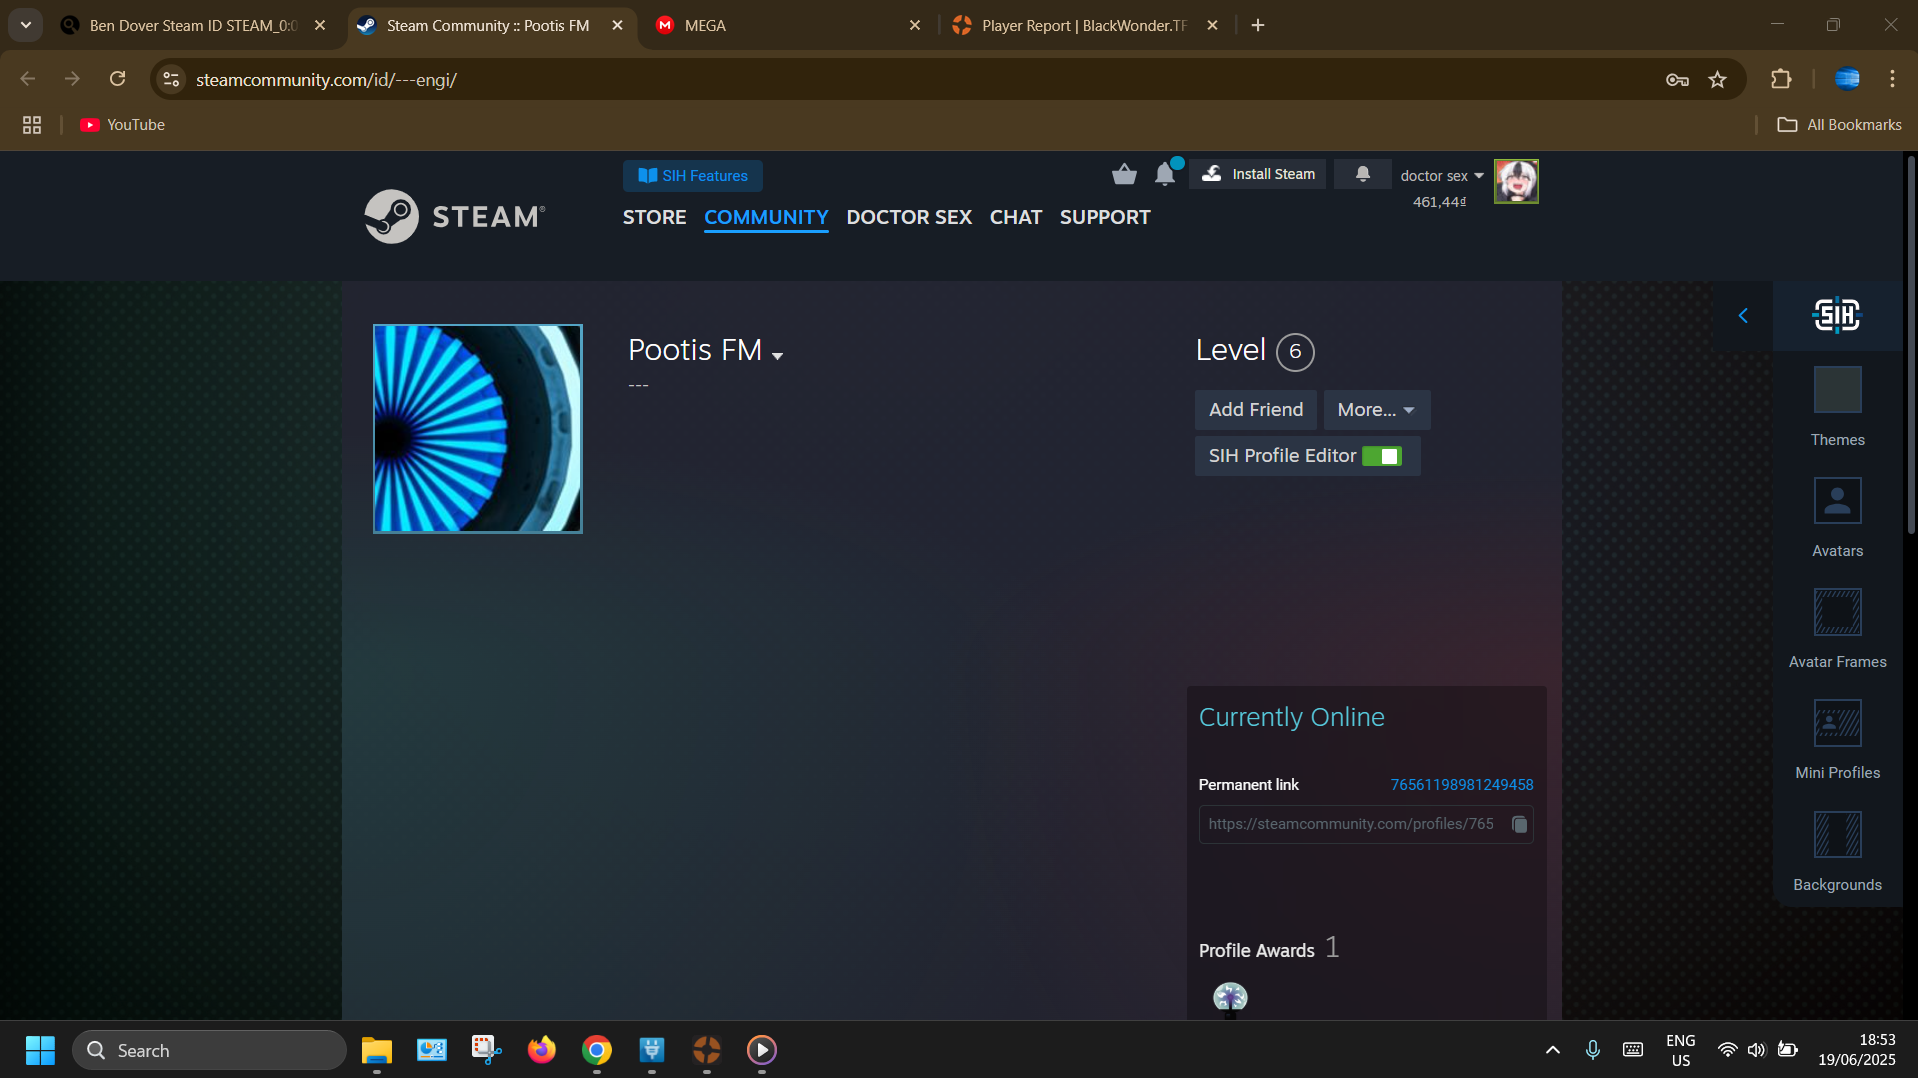Open the Chrome profile picture

click(1847, 79)
